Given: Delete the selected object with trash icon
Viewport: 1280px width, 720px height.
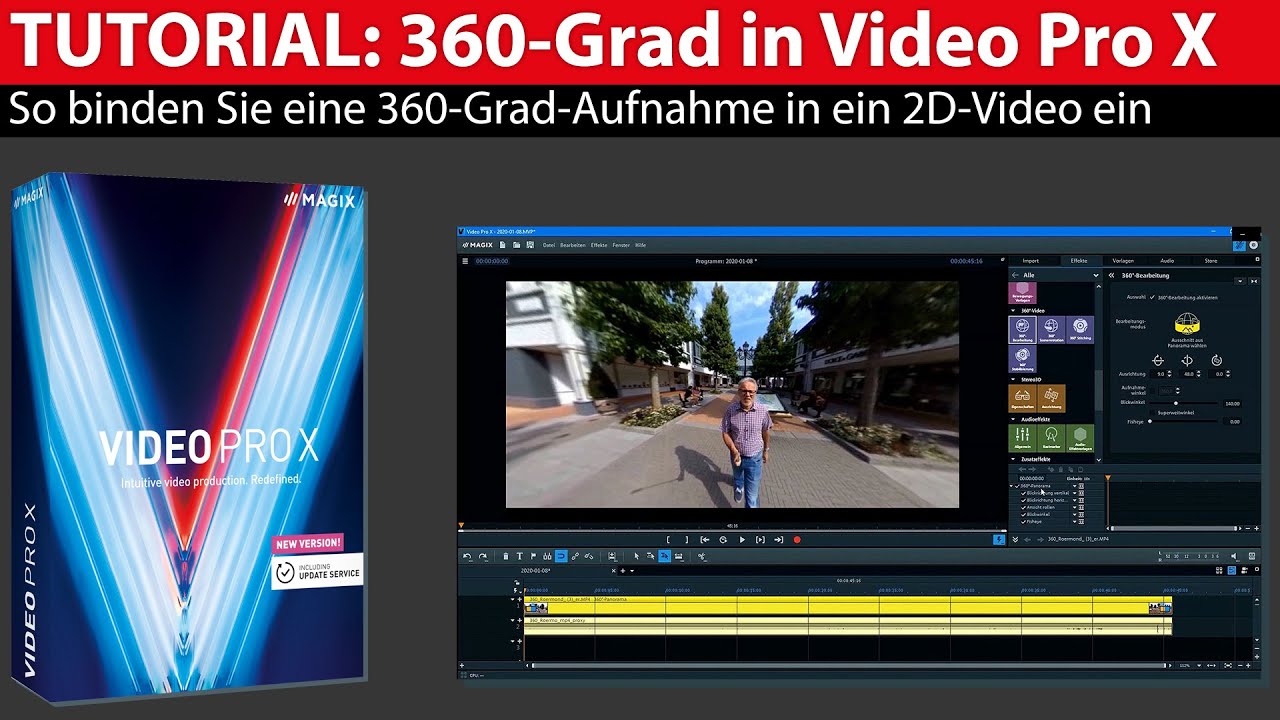Looking at the screenshot, I should pos(506,556).
